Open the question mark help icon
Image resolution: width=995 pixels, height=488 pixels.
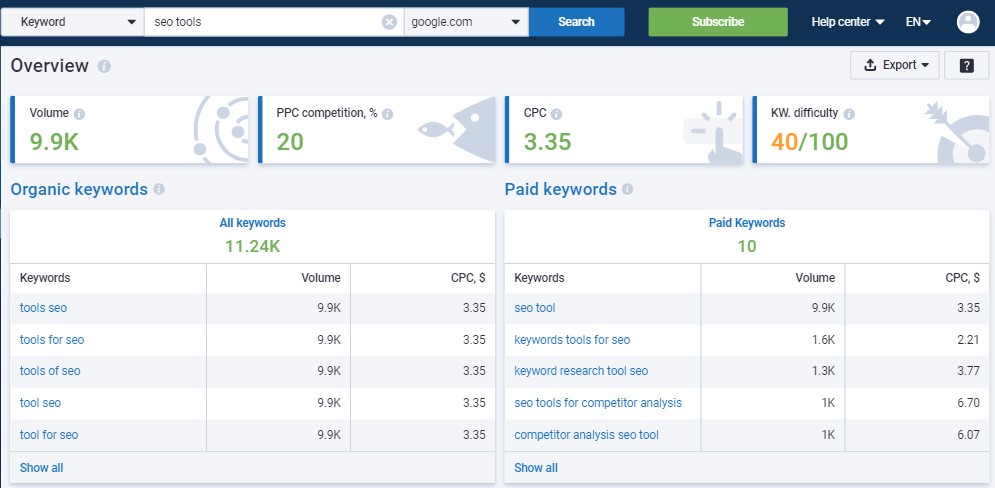(x=966, y=65)
